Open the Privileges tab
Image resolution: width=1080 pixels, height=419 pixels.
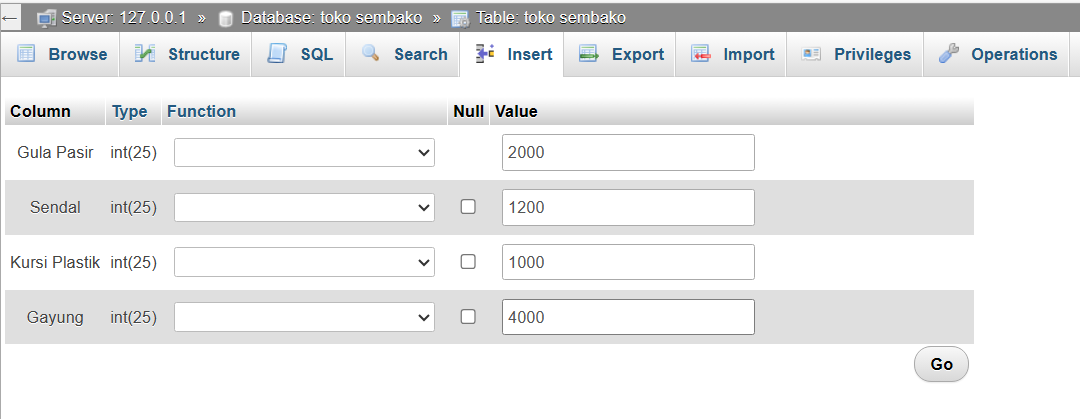click(x=855, y=54)
